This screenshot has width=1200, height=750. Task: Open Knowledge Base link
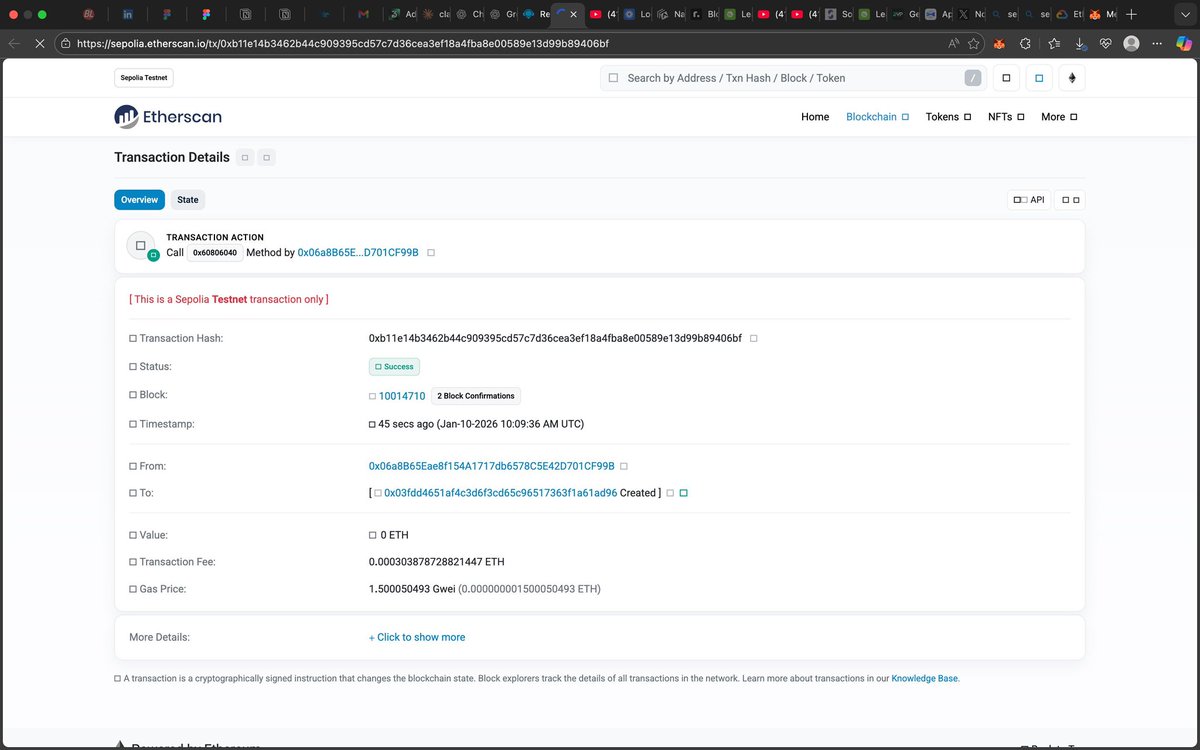(924, 678)
